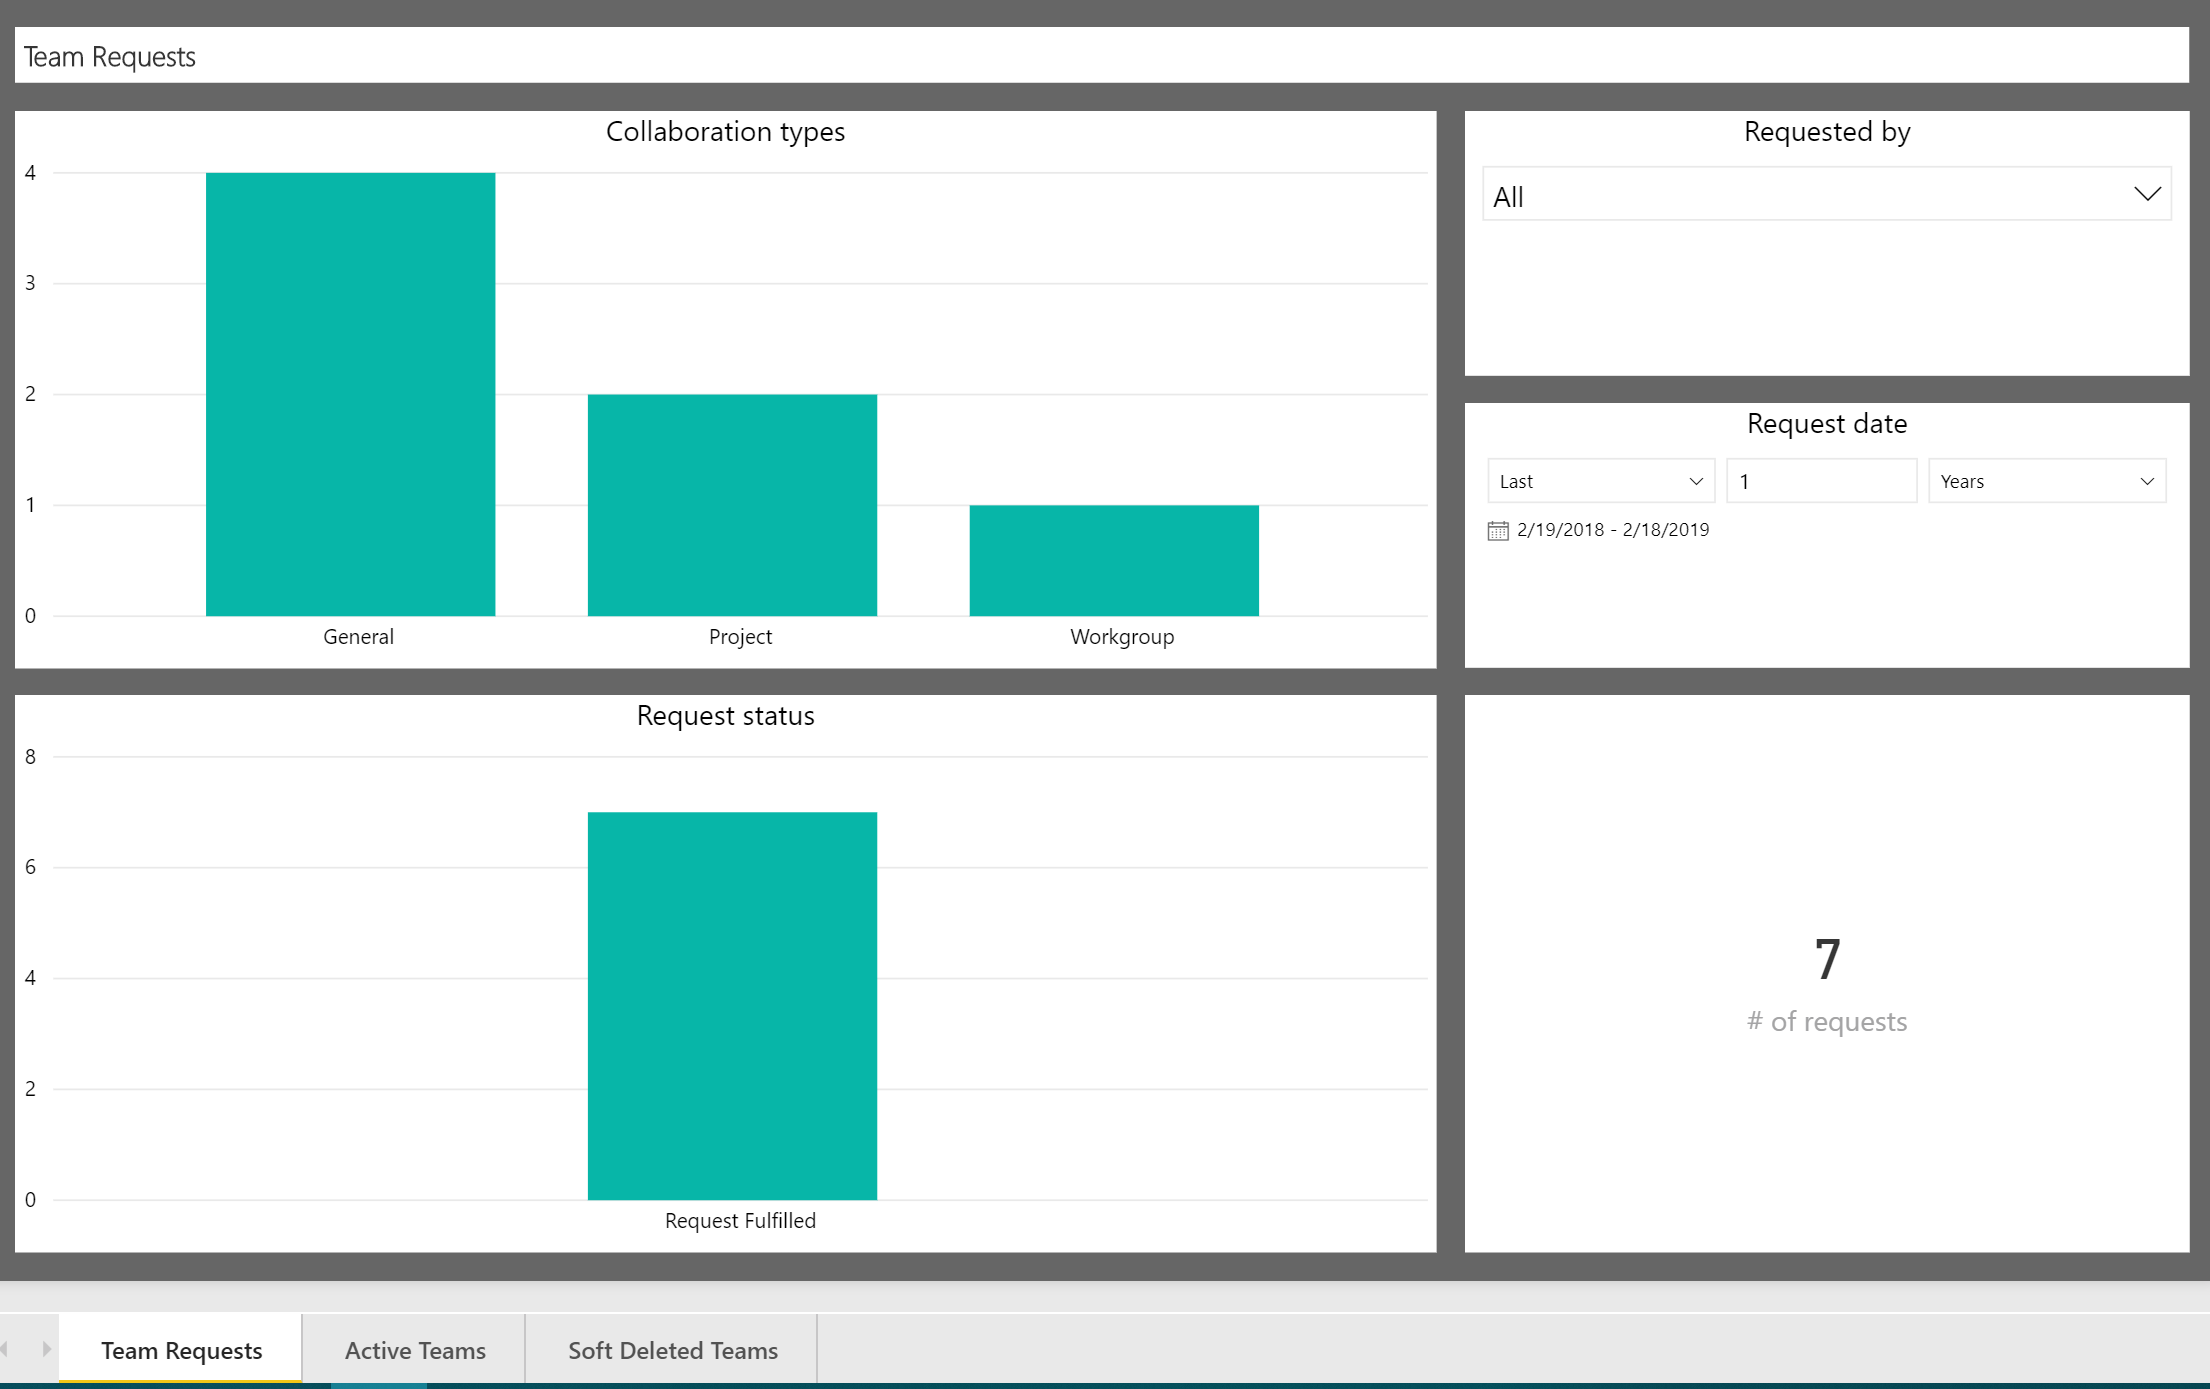This screenshot has width=2210, height=1389.
Task: Click the previous page arrow beside tabs
Action: pyautogui.click(x=5, y=1349)
